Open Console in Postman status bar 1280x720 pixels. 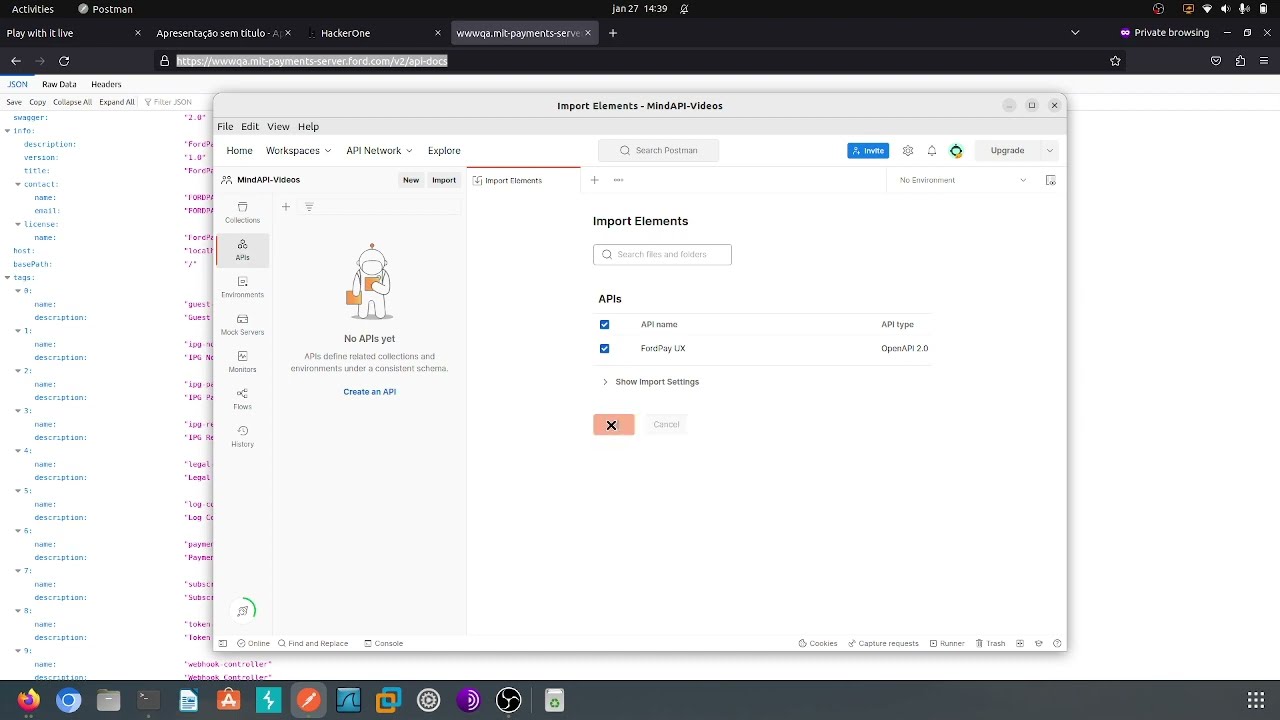coord(383,643)
